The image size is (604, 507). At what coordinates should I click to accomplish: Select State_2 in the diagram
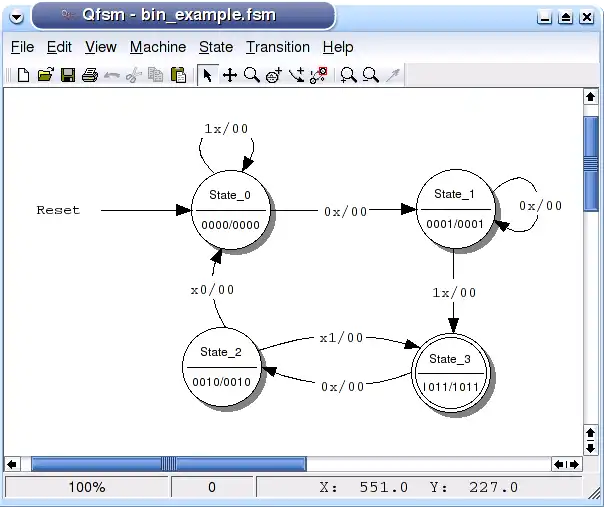(x=221, y=367)
